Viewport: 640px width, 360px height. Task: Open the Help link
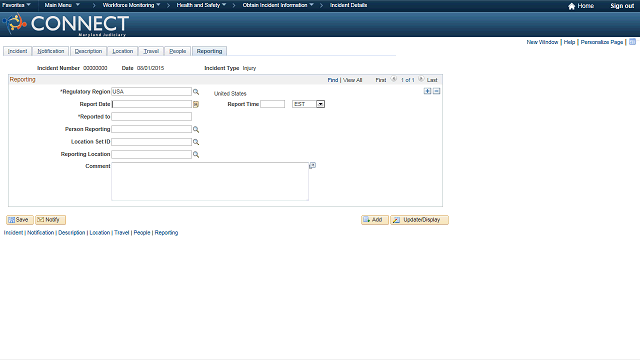569,42
